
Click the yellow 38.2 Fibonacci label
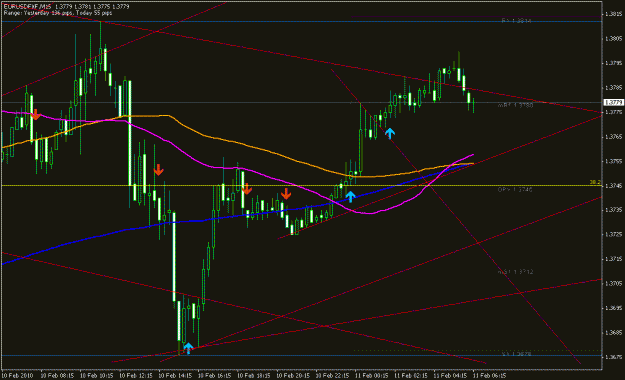pos(596,182)
